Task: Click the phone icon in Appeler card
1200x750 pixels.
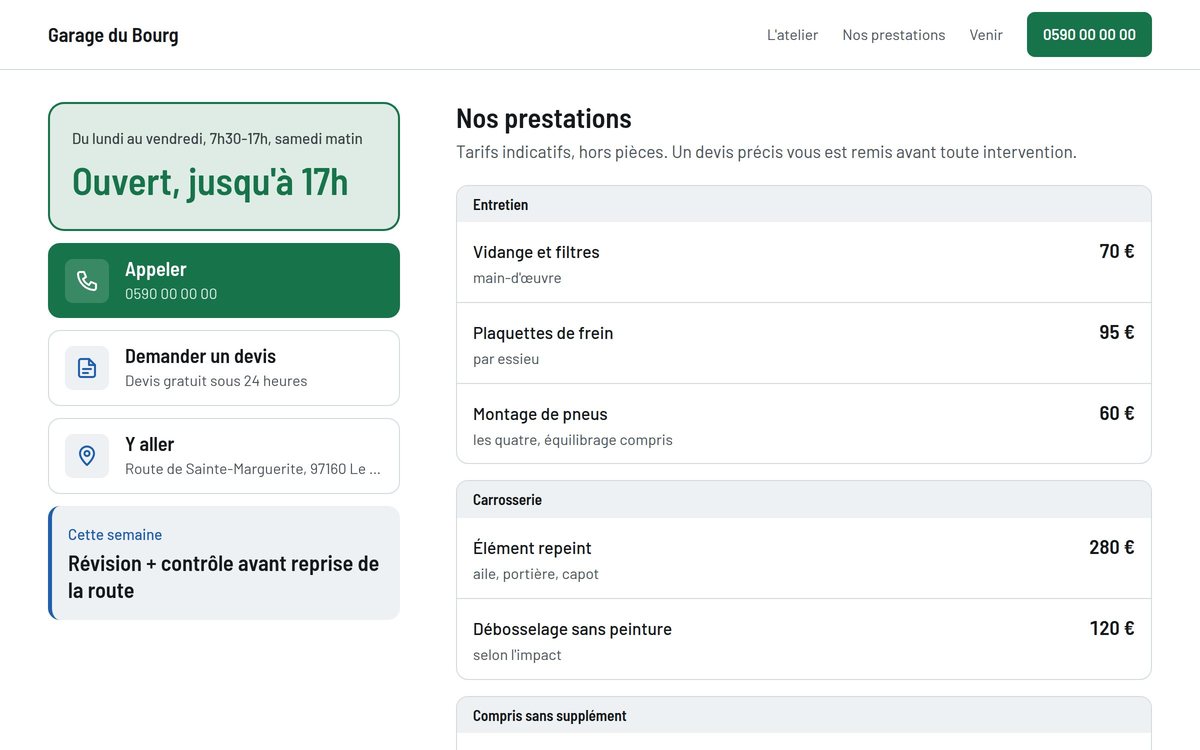Action: point(87,281)
